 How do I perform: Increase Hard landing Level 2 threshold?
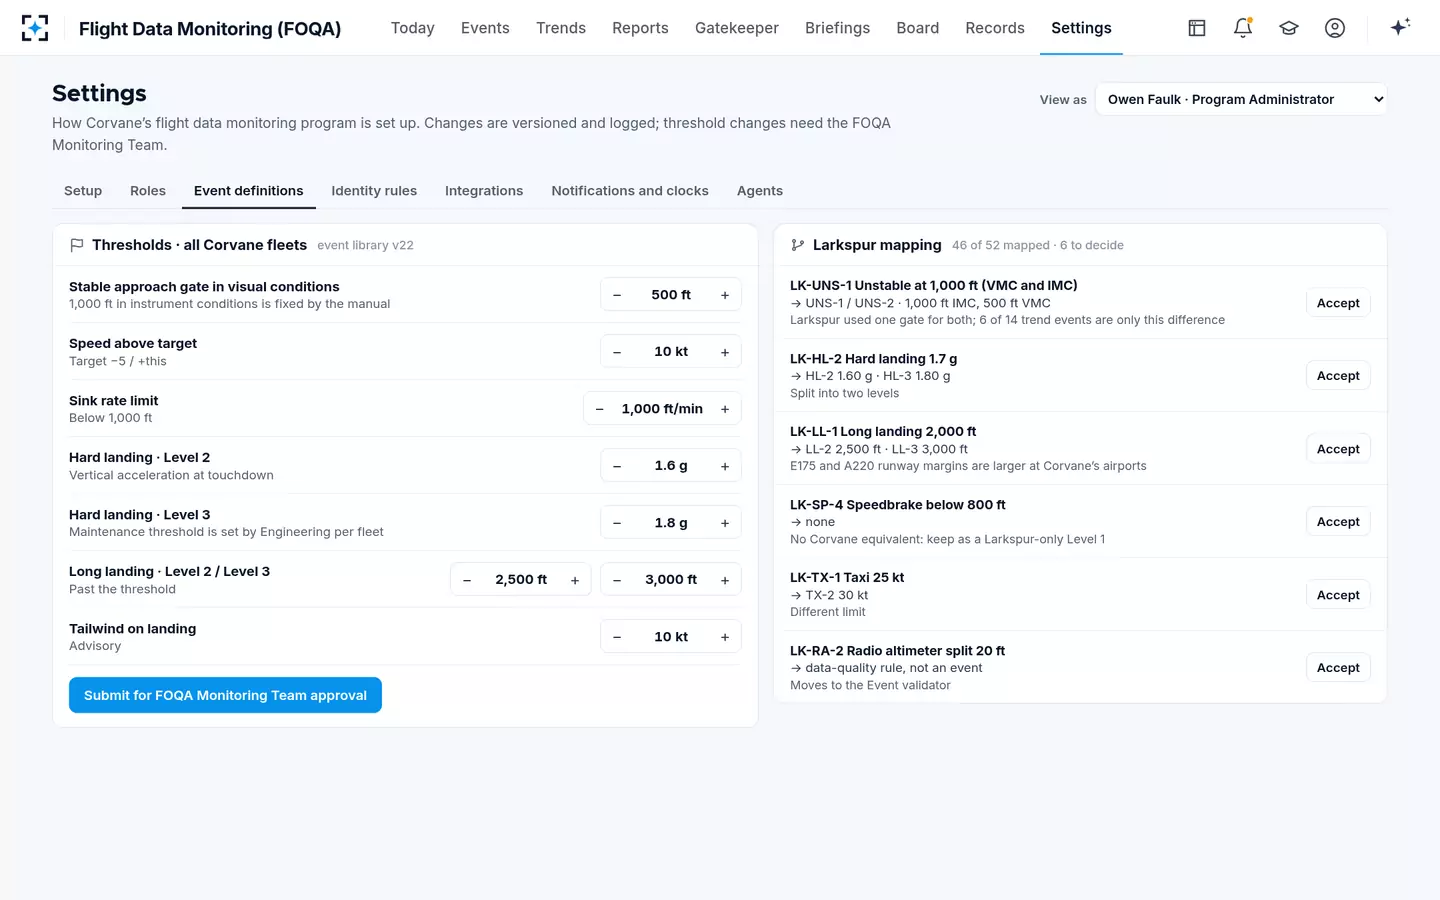point(725,466)
